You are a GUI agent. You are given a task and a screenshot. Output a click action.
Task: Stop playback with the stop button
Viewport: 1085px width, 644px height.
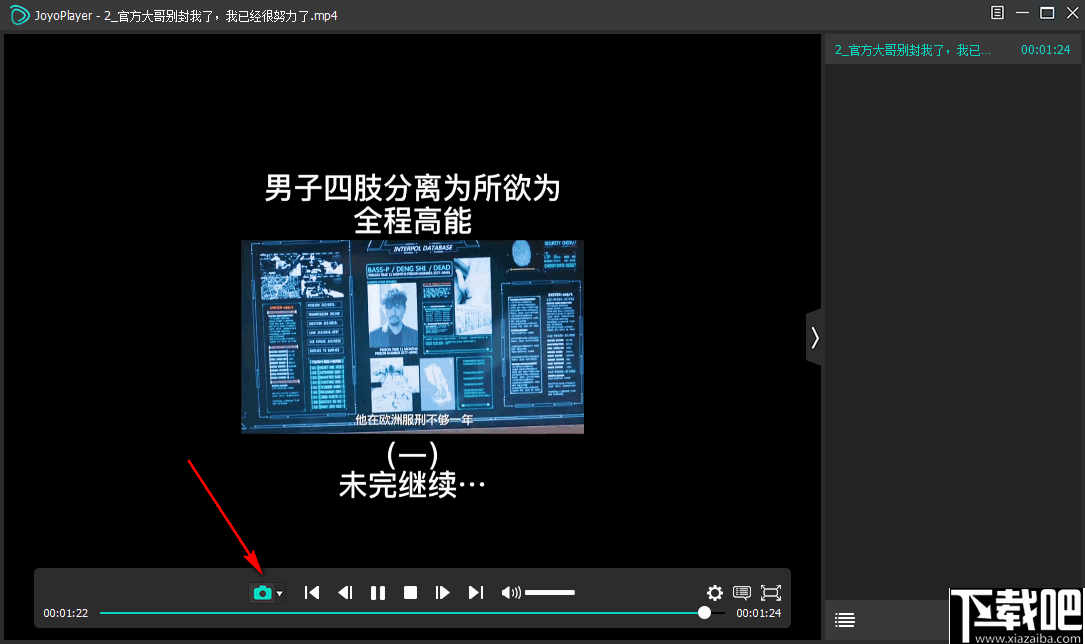410,592
